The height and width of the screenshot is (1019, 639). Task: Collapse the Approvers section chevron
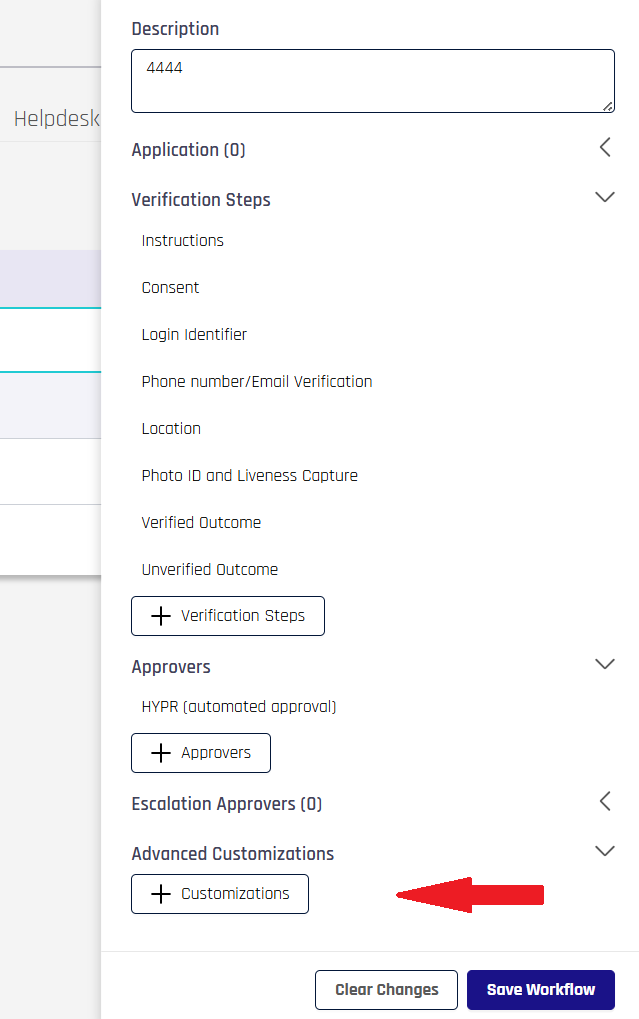604,664
